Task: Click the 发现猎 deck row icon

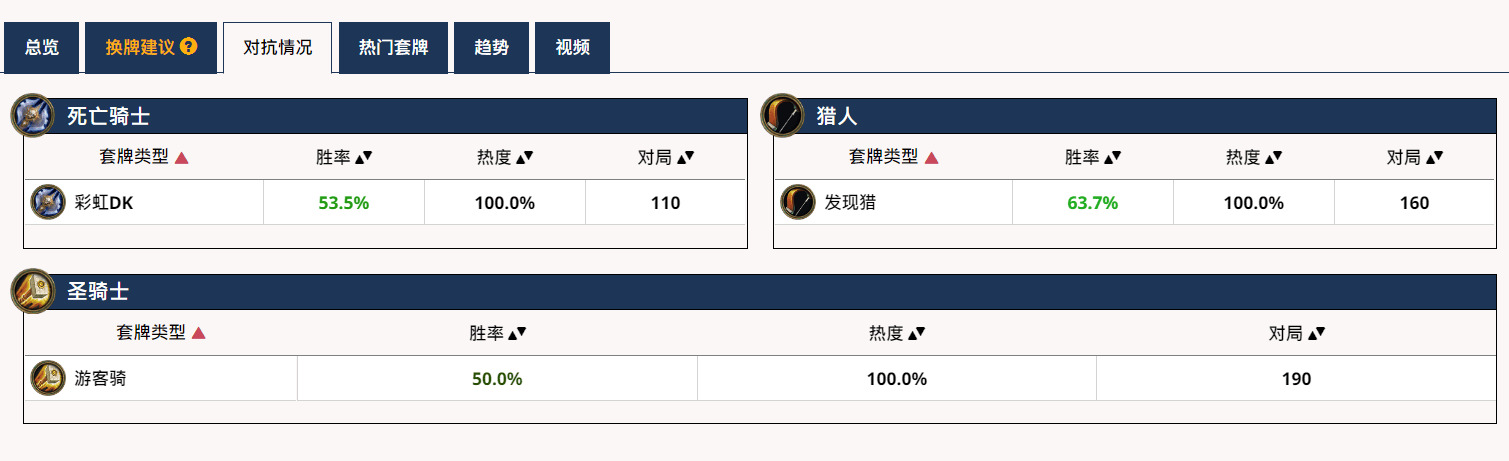Action: point(797,202)
